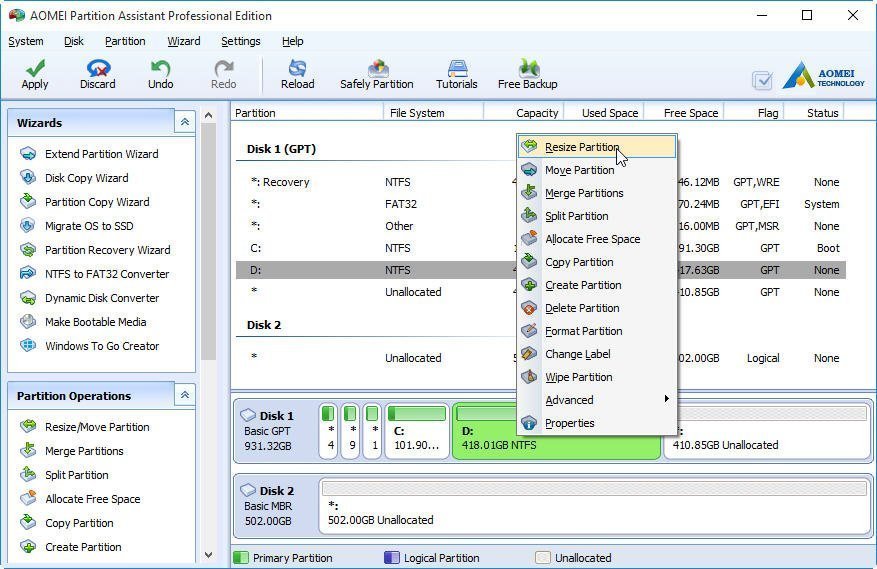877x569 pixels.
Task: Choose Copy Partition in operations panel
Action: tap(79, 523)
